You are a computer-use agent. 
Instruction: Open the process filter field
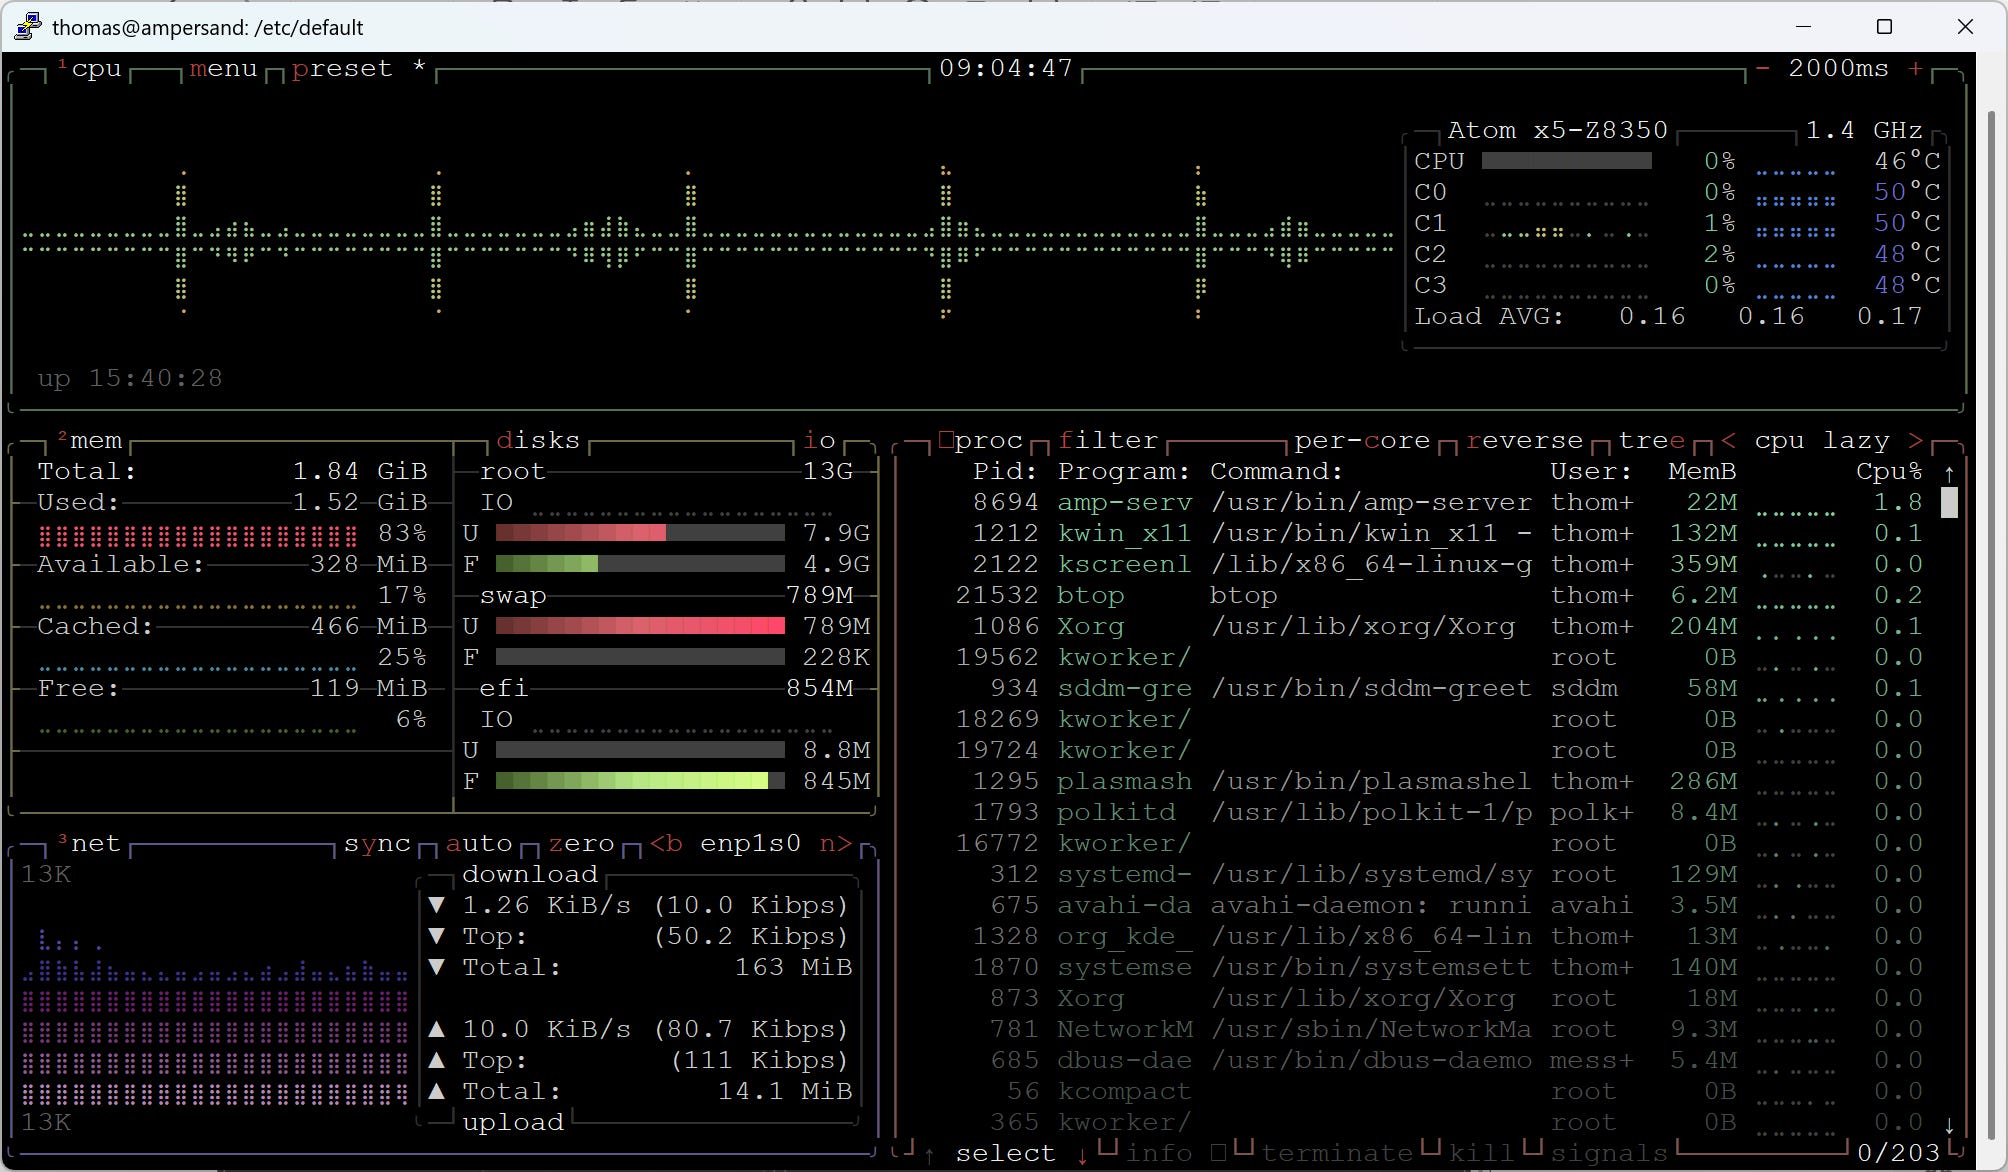click(x=1107, y=441)
